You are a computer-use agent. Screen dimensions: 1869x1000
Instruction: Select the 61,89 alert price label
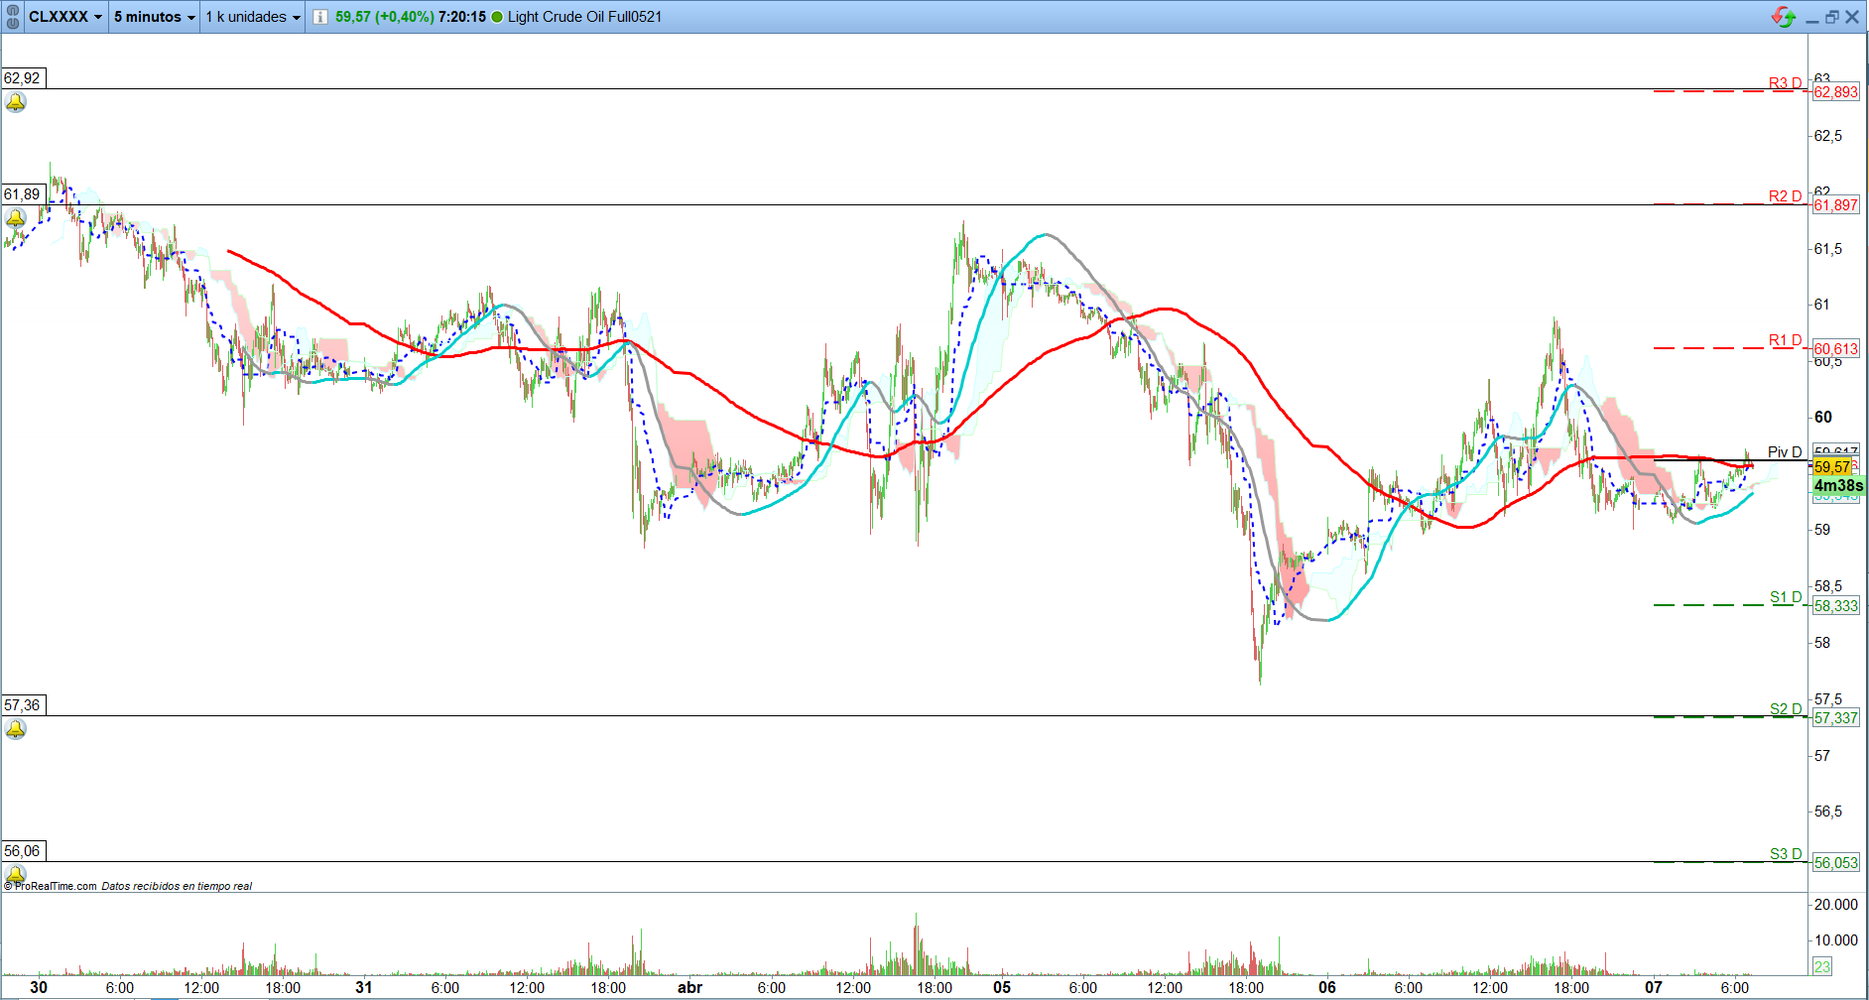(x=23, y=194)
